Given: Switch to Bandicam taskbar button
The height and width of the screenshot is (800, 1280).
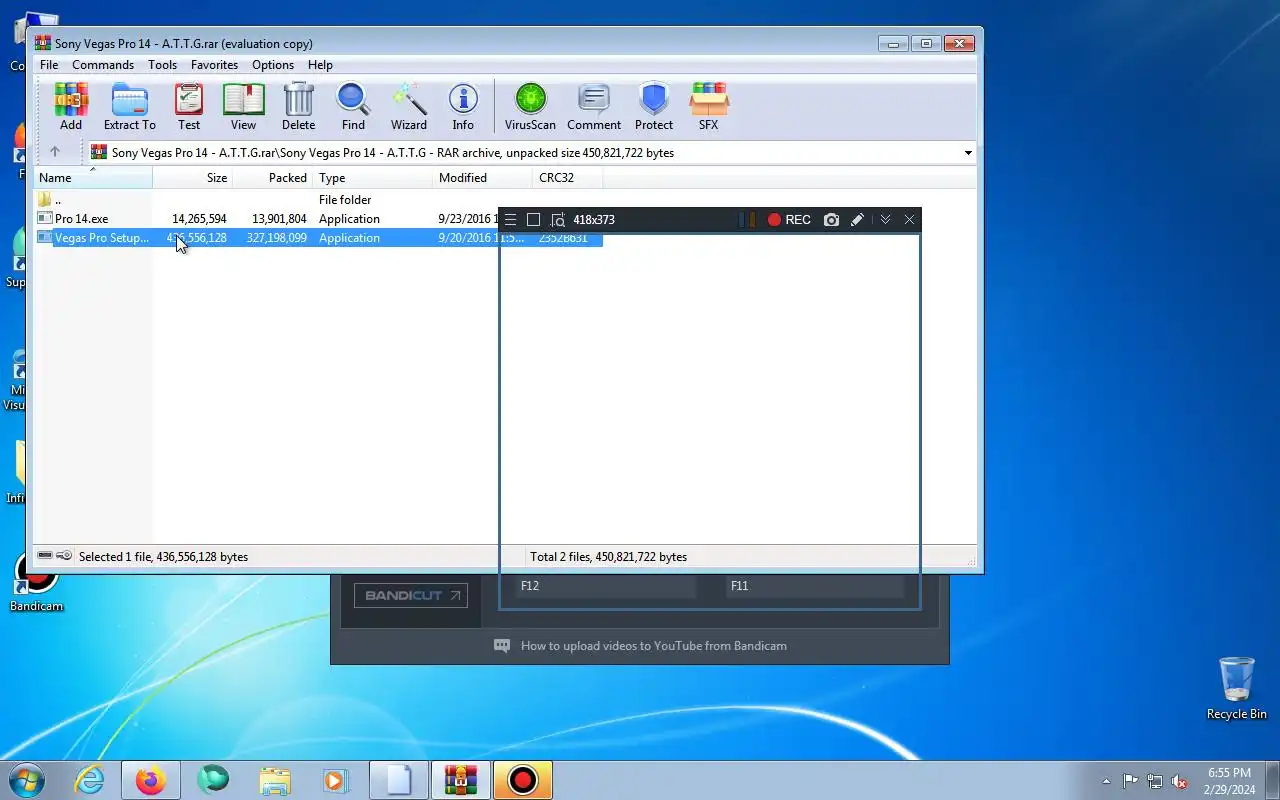Looking at the screenshot, I should pos(522,780).
